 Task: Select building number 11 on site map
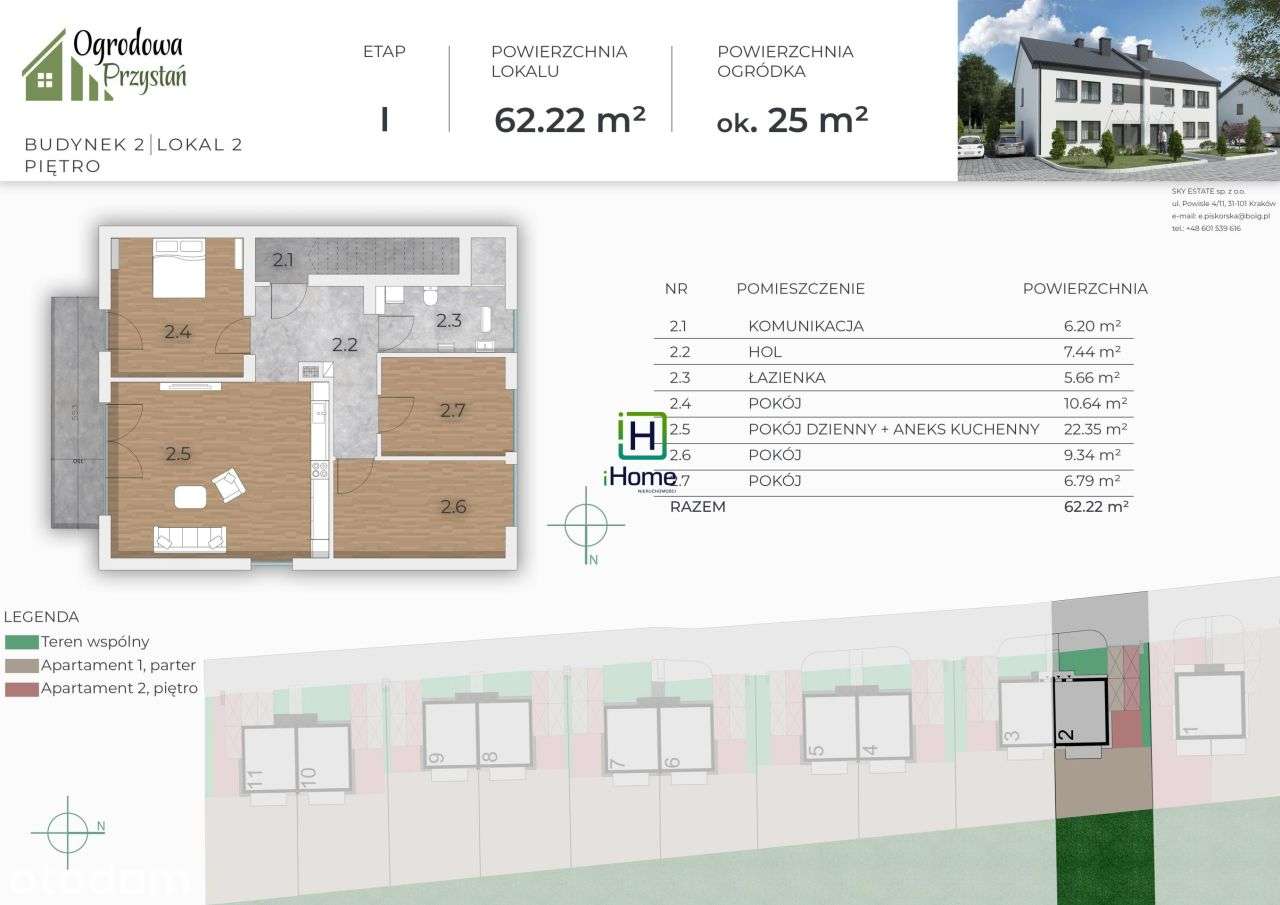270,758
